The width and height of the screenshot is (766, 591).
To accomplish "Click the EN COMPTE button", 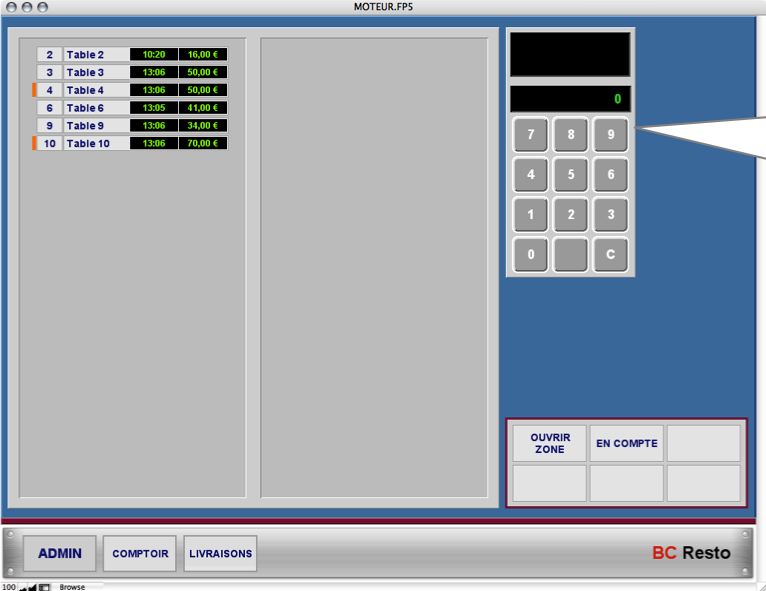I will tap(627, 443).
